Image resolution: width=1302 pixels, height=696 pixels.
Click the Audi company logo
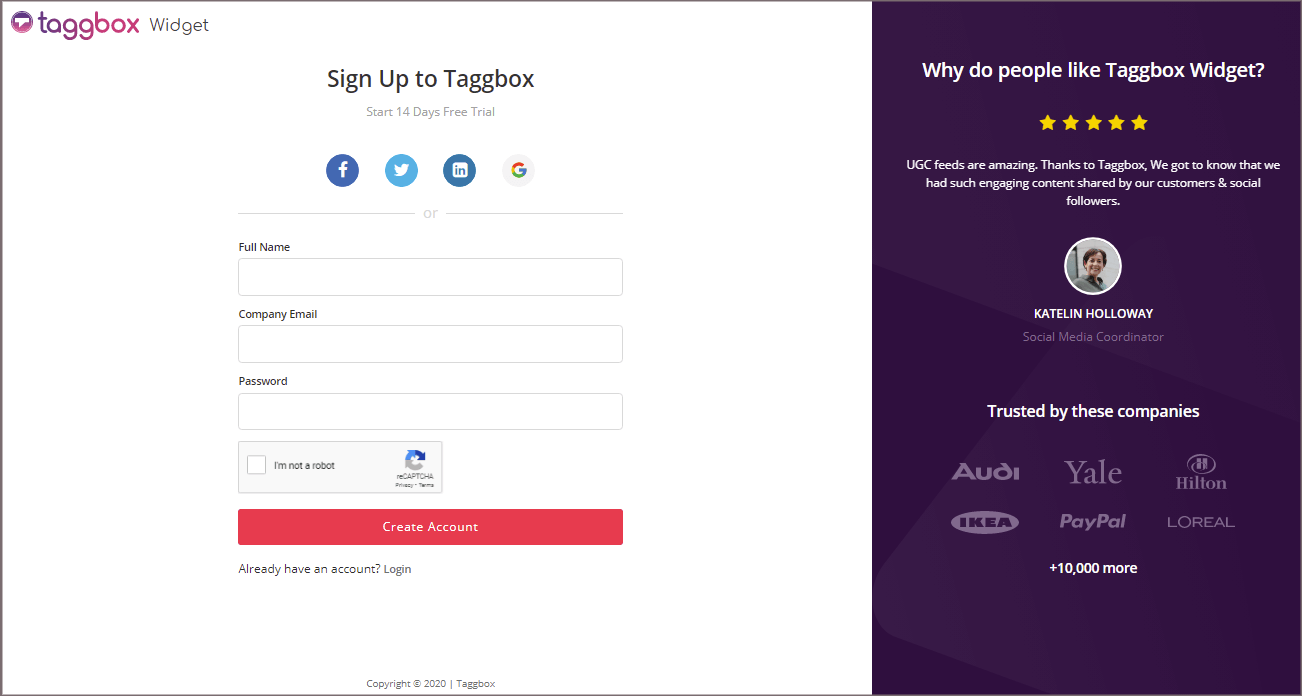(985, 471)
